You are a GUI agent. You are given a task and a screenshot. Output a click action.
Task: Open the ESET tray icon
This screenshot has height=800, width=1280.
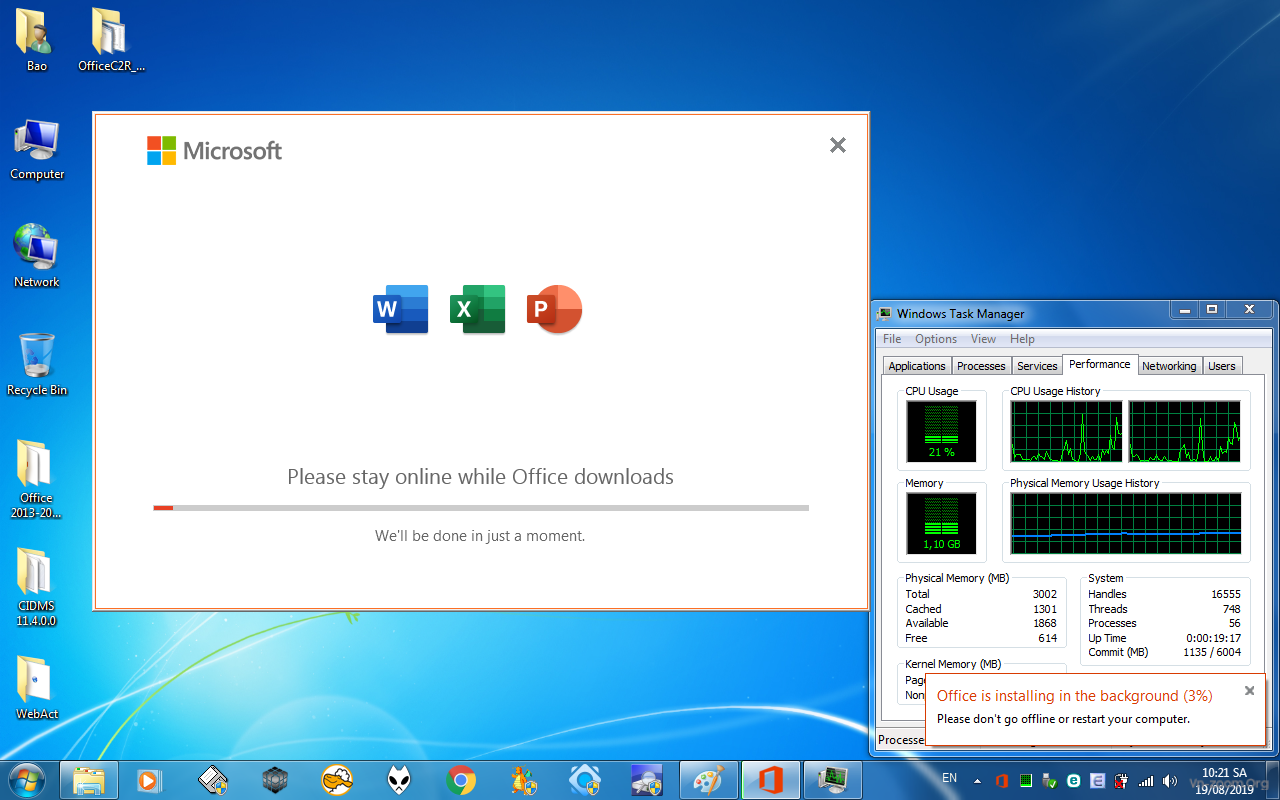[1074, 781]
